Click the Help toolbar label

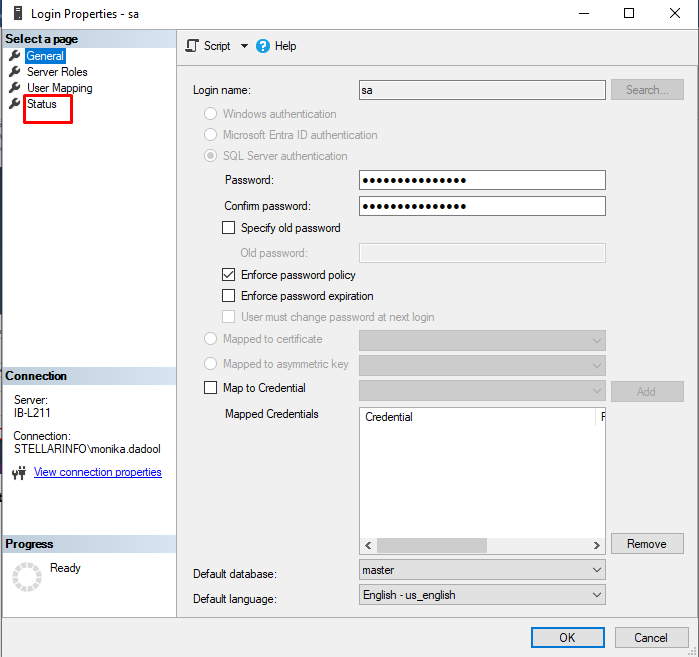pos(285,46)
